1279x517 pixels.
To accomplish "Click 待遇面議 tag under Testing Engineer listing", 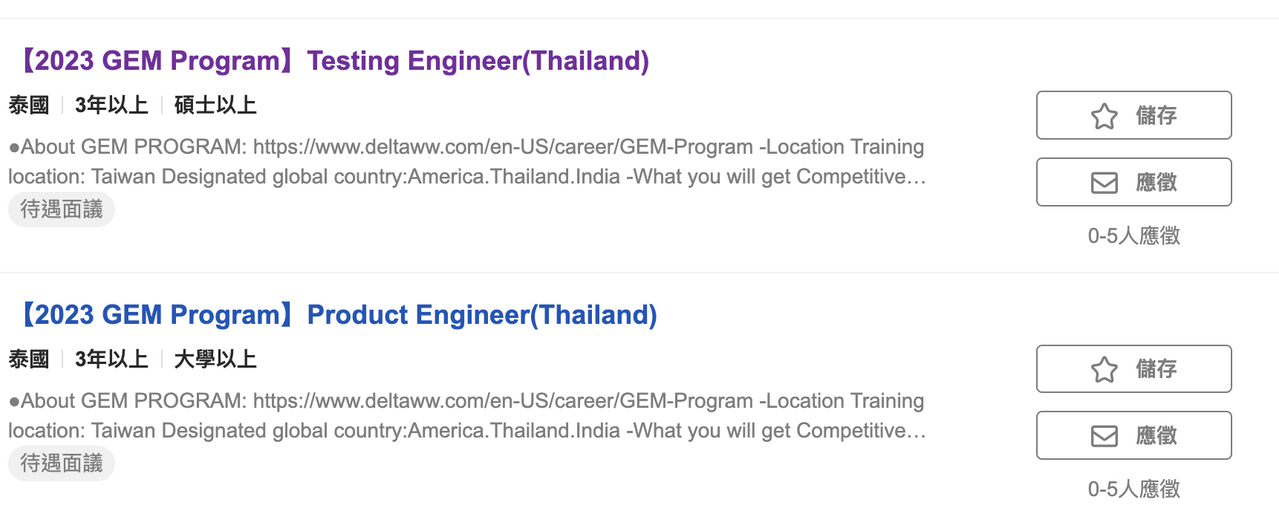I will coord(62,210).
